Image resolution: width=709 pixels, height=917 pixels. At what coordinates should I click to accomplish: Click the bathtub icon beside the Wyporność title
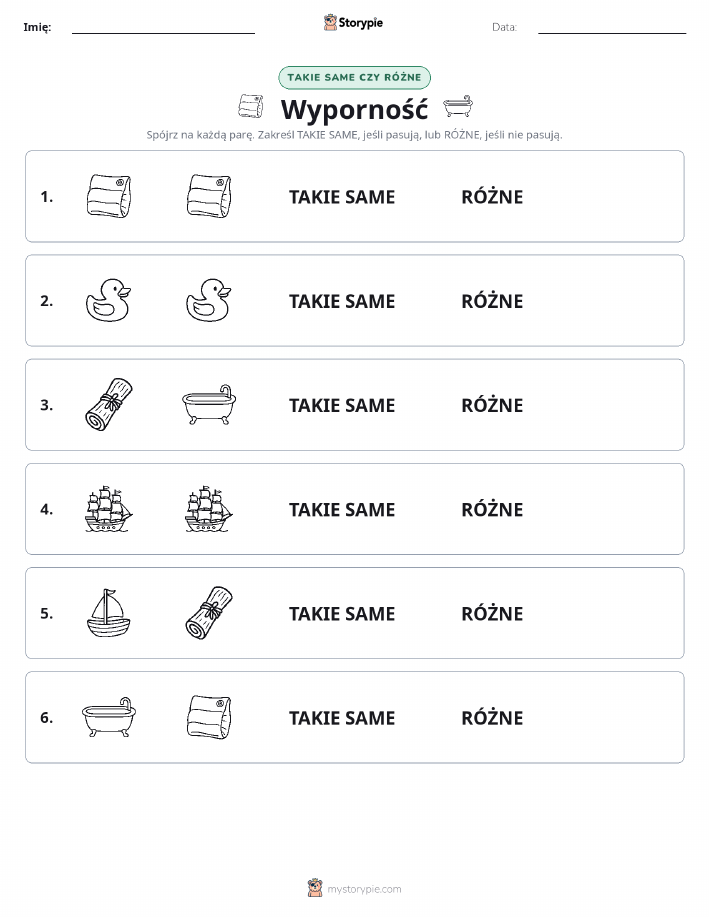tap(457, 106)
